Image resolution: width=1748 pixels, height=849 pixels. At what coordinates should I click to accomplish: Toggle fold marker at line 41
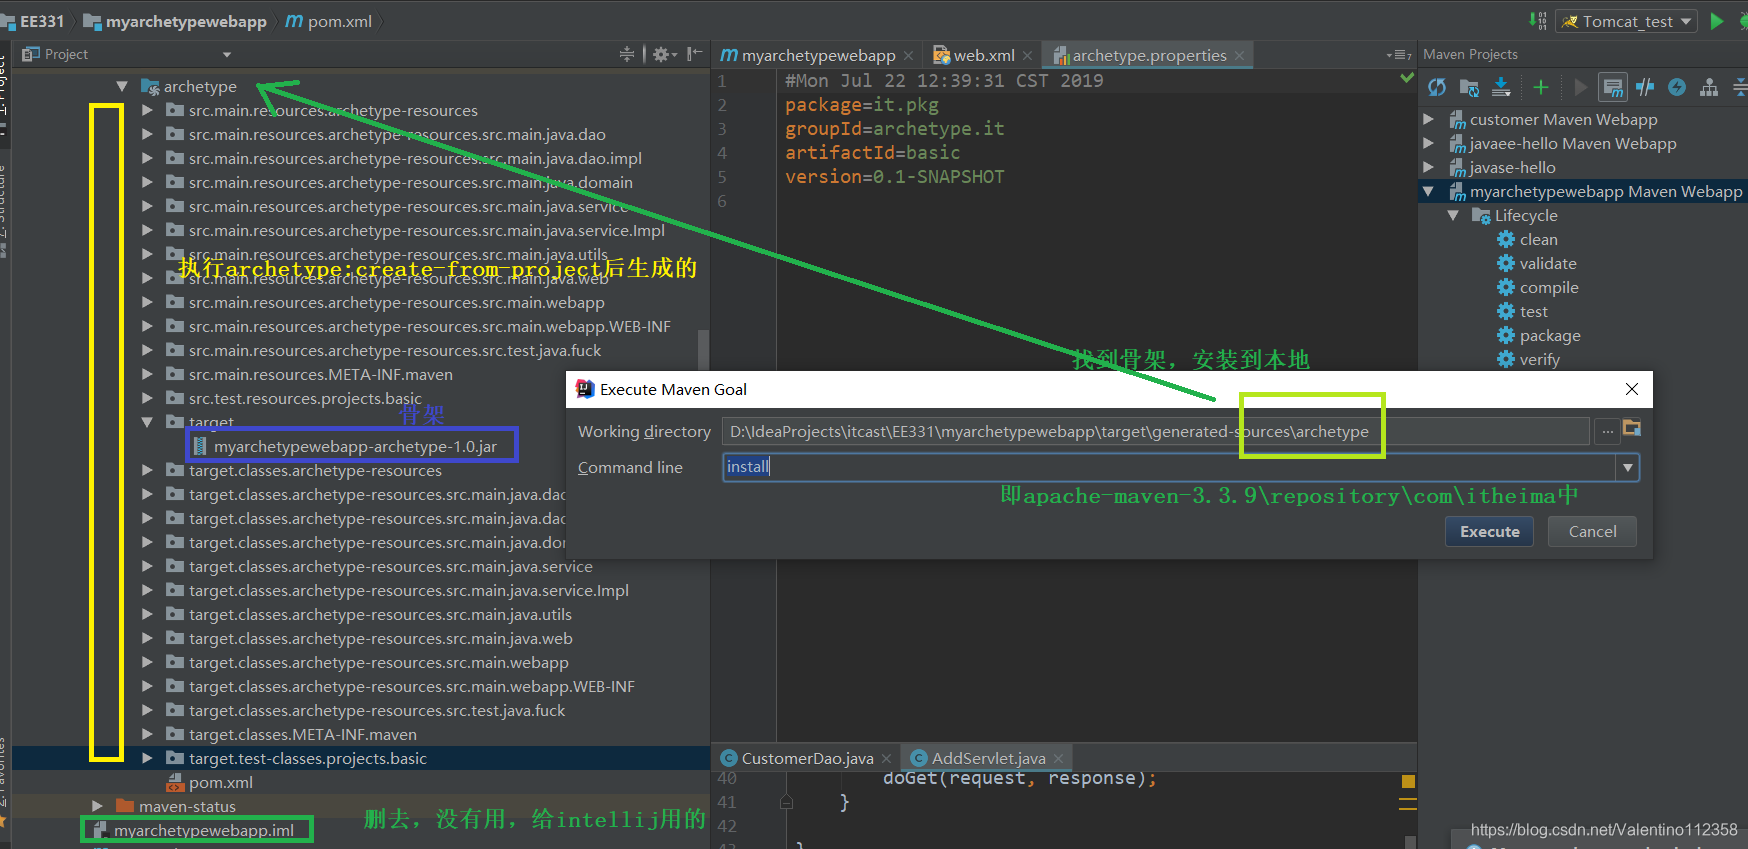[x=786, y=802]
